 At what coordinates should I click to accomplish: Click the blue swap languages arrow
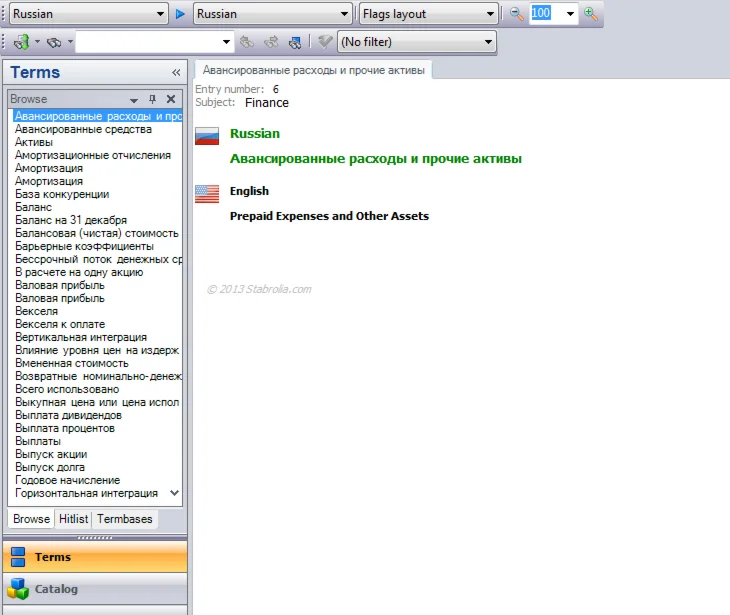(x=180, y=14)
